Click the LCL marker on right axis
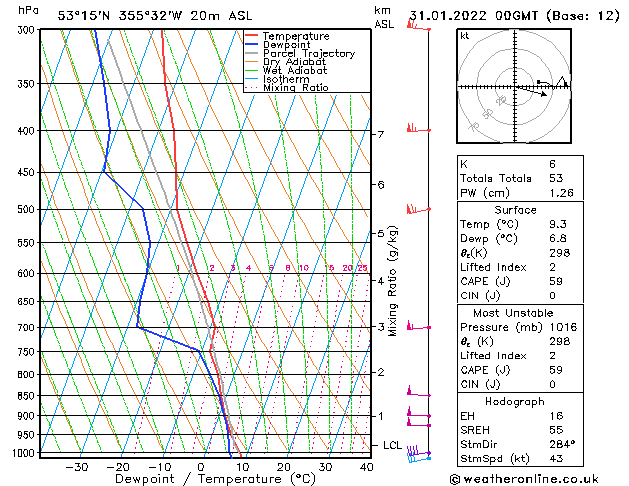629x486 pixels. (393, 445)
